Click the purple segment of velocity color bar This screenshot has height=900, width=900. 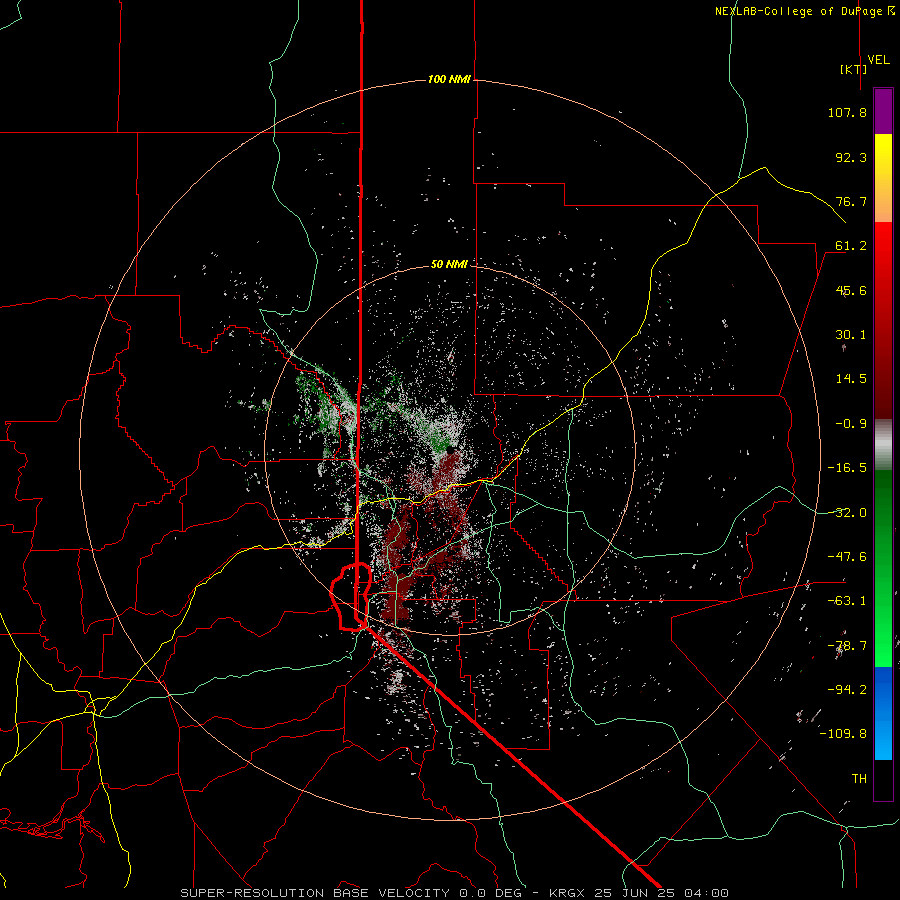[x=883, y=111]
